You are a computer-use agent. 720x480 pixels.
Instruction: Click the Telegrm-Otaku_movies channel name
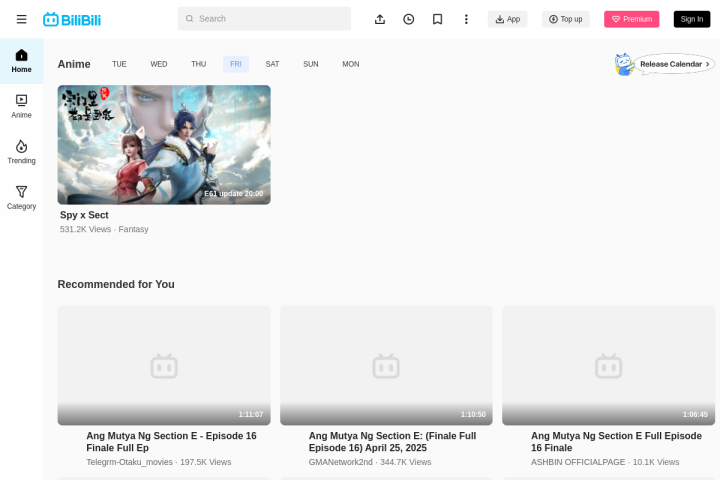(129, 462)
